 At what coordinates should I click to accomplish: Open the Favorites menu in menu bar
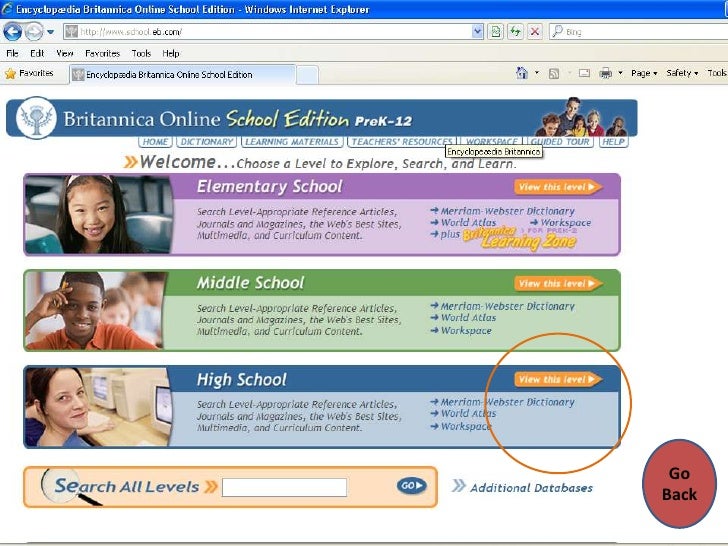103,53
